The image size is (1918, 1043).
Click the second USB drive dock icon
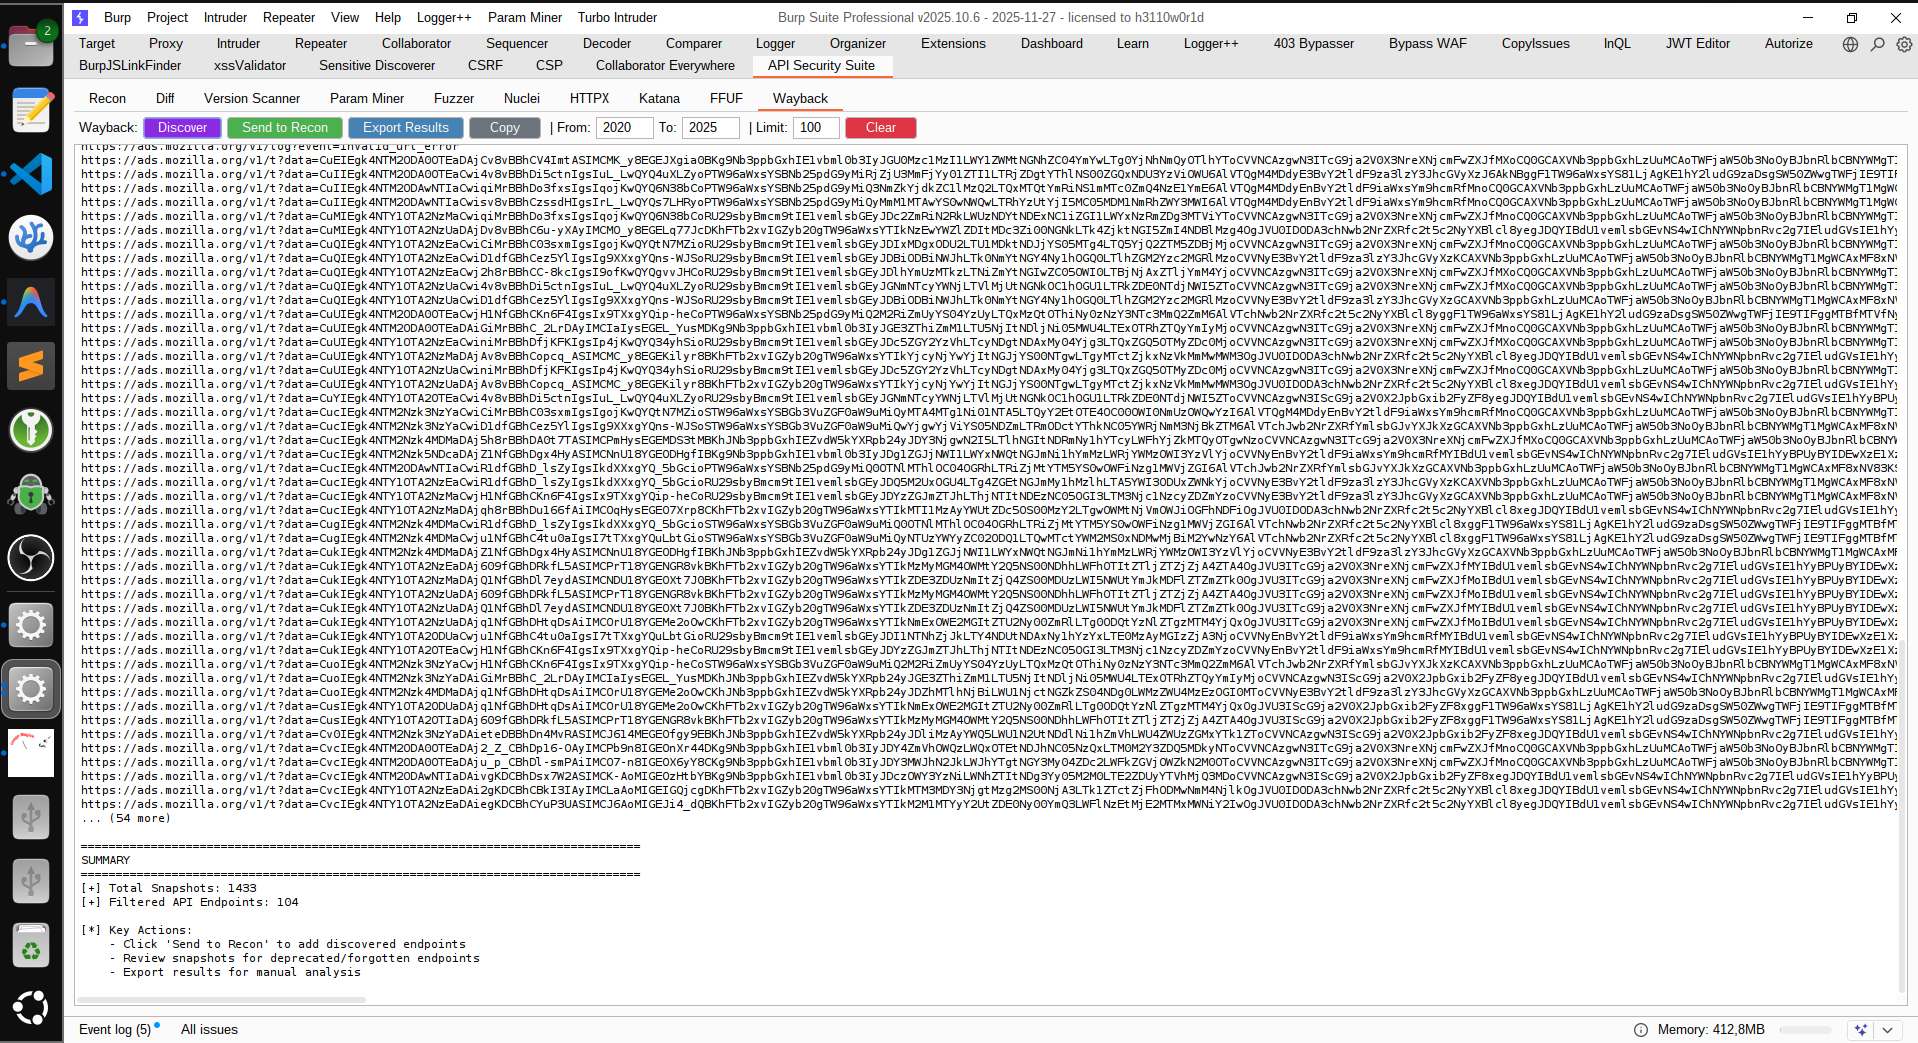(31, 881)
